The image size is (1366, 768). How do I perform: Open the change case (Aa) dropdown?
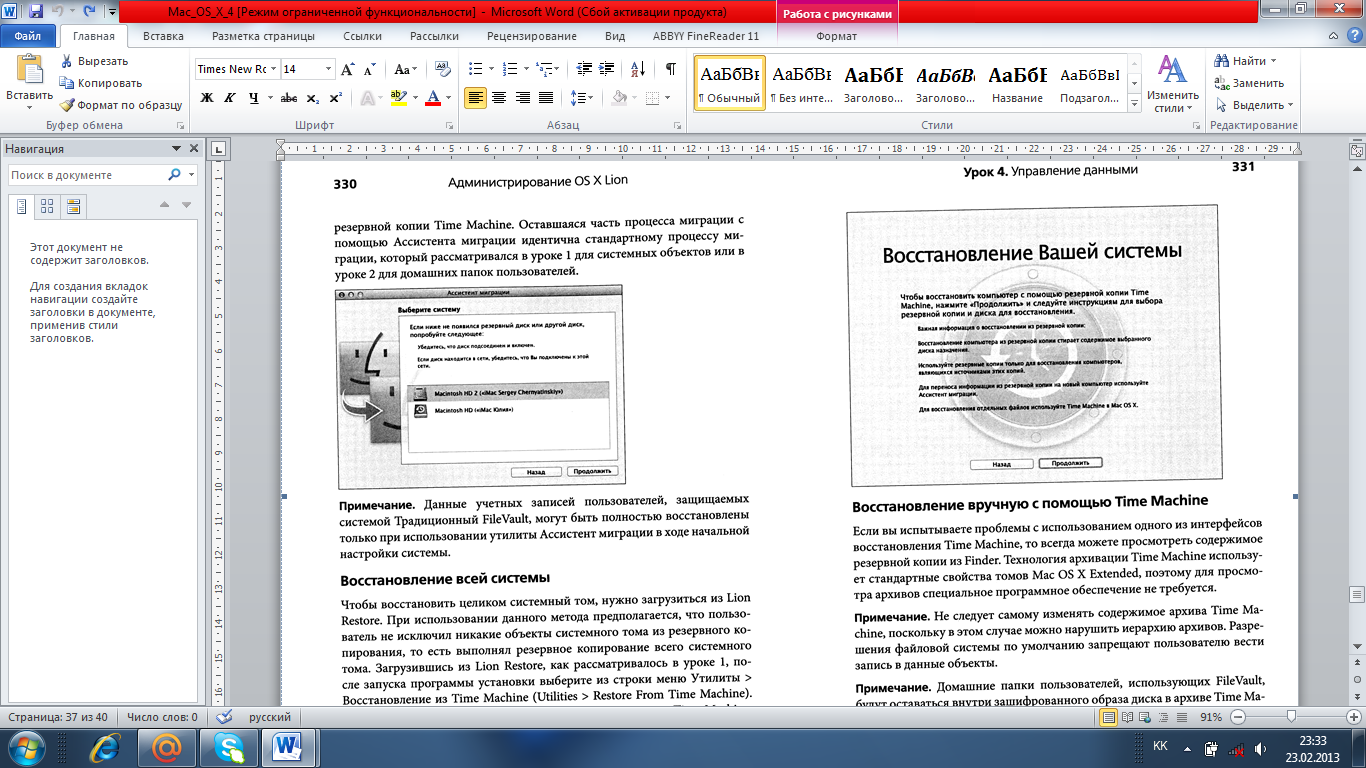(405, 69)
